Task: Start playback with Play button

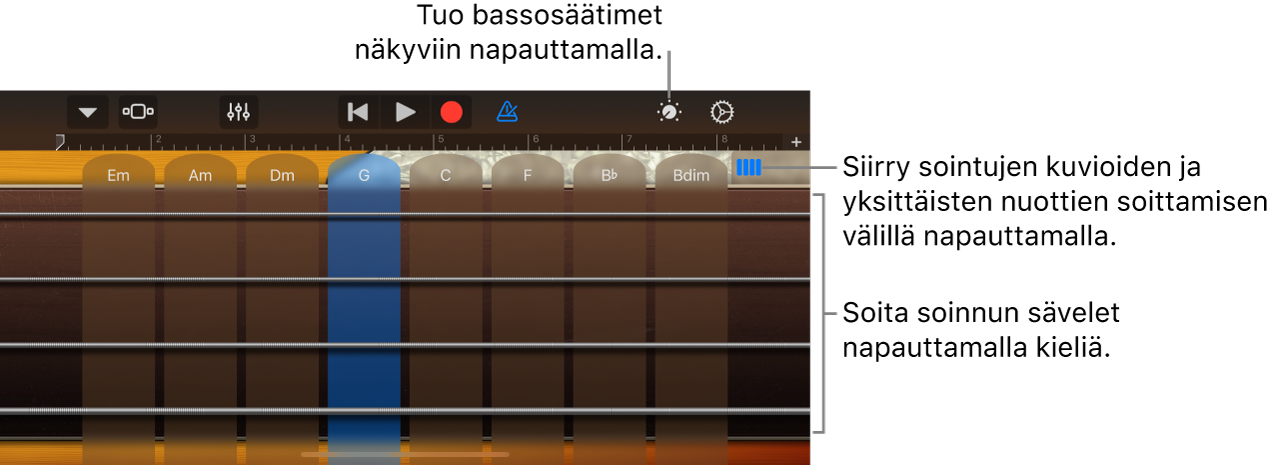Action: click(x=405, y=112)
